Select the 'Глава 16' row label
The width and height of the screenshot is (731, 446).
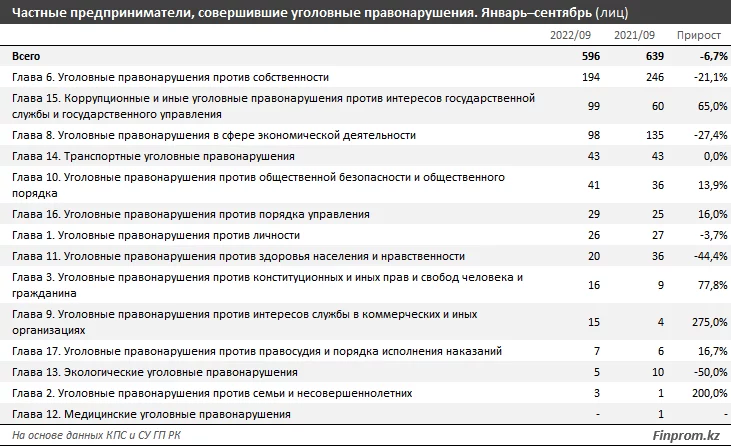[191, 214]
